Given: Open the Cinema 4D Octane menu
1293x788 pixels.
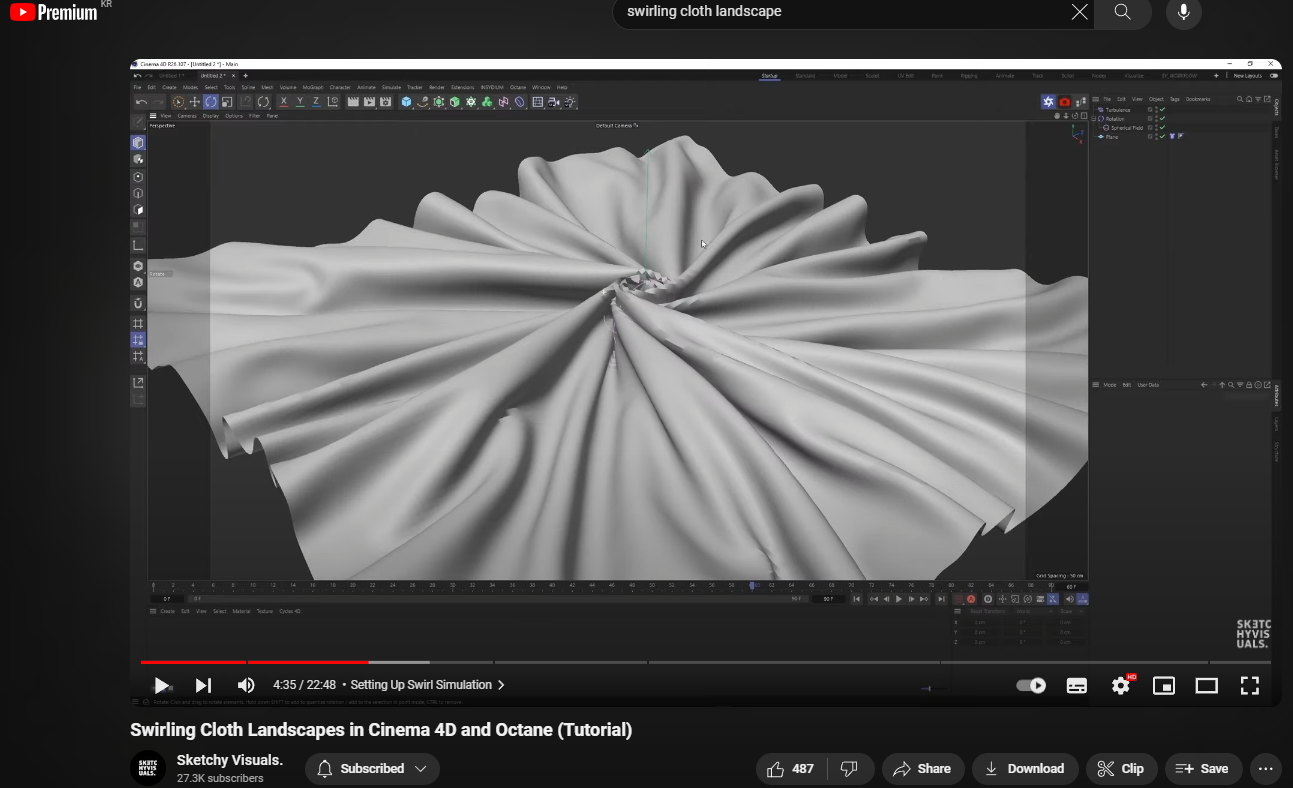Looking at the screenshot, I should (518, 87).
